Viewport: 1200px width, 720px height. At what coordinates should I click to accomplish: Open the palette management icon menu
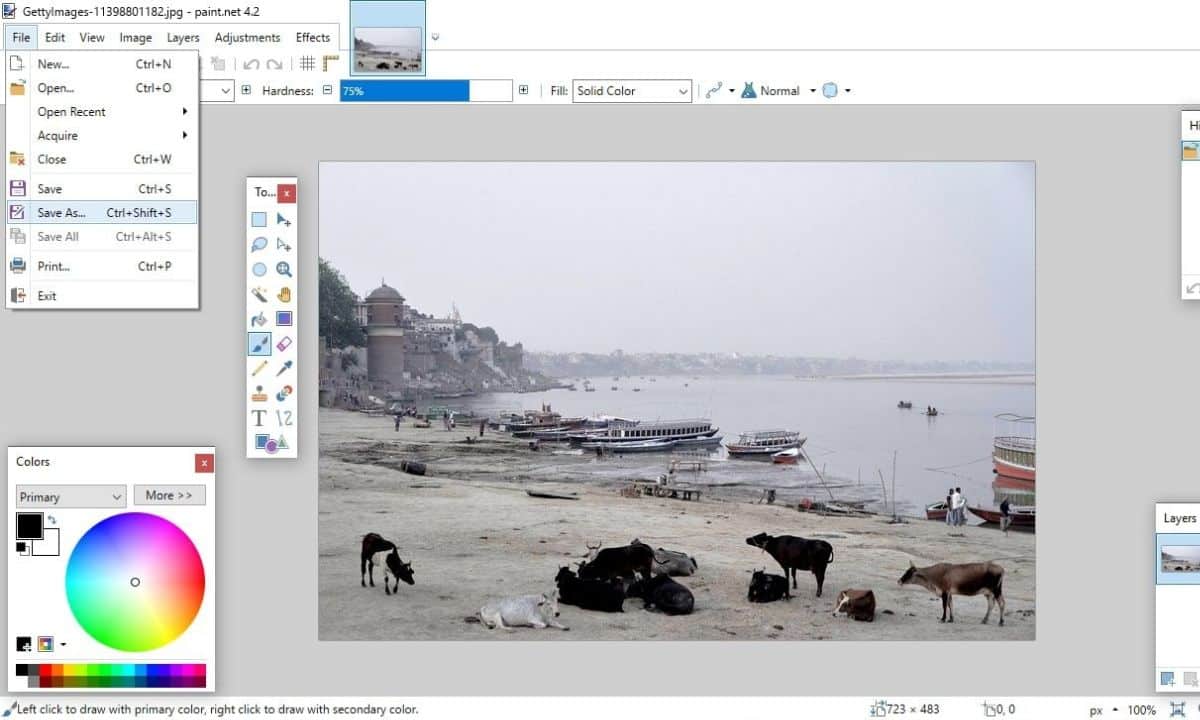tap(51, 644)
